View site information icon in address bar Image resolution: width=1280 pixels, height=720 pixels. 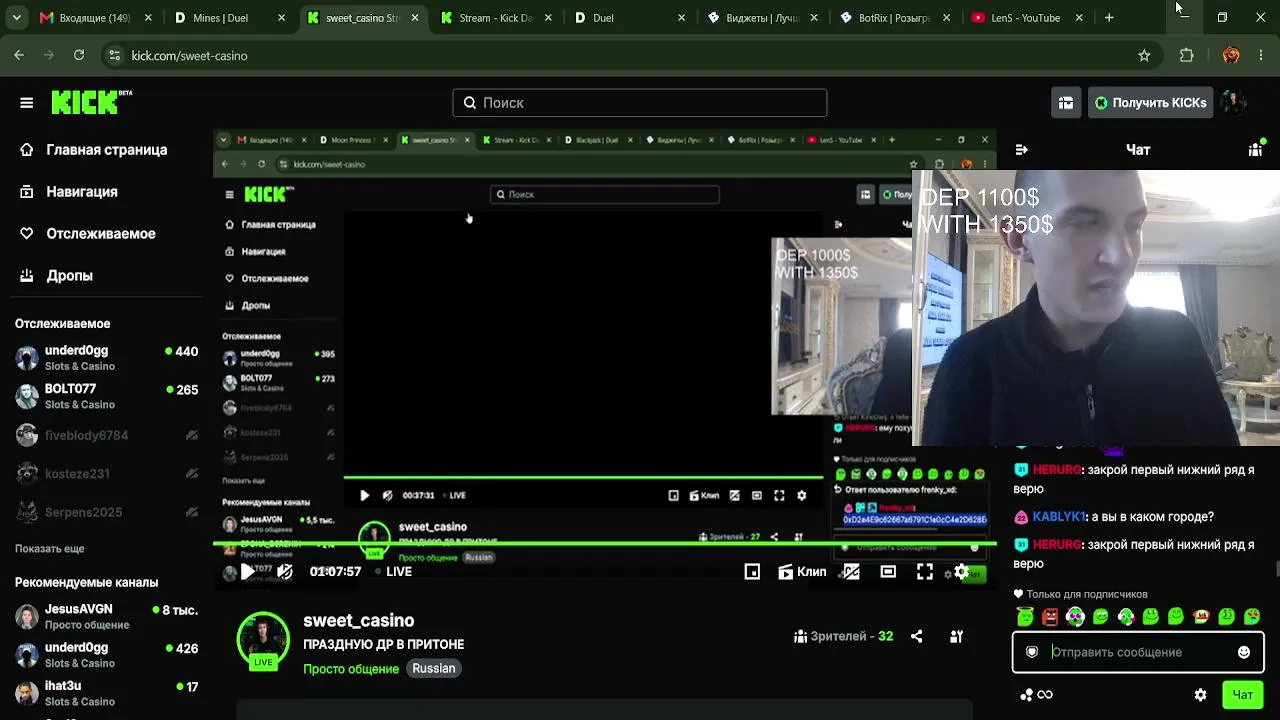coord(114,56)
